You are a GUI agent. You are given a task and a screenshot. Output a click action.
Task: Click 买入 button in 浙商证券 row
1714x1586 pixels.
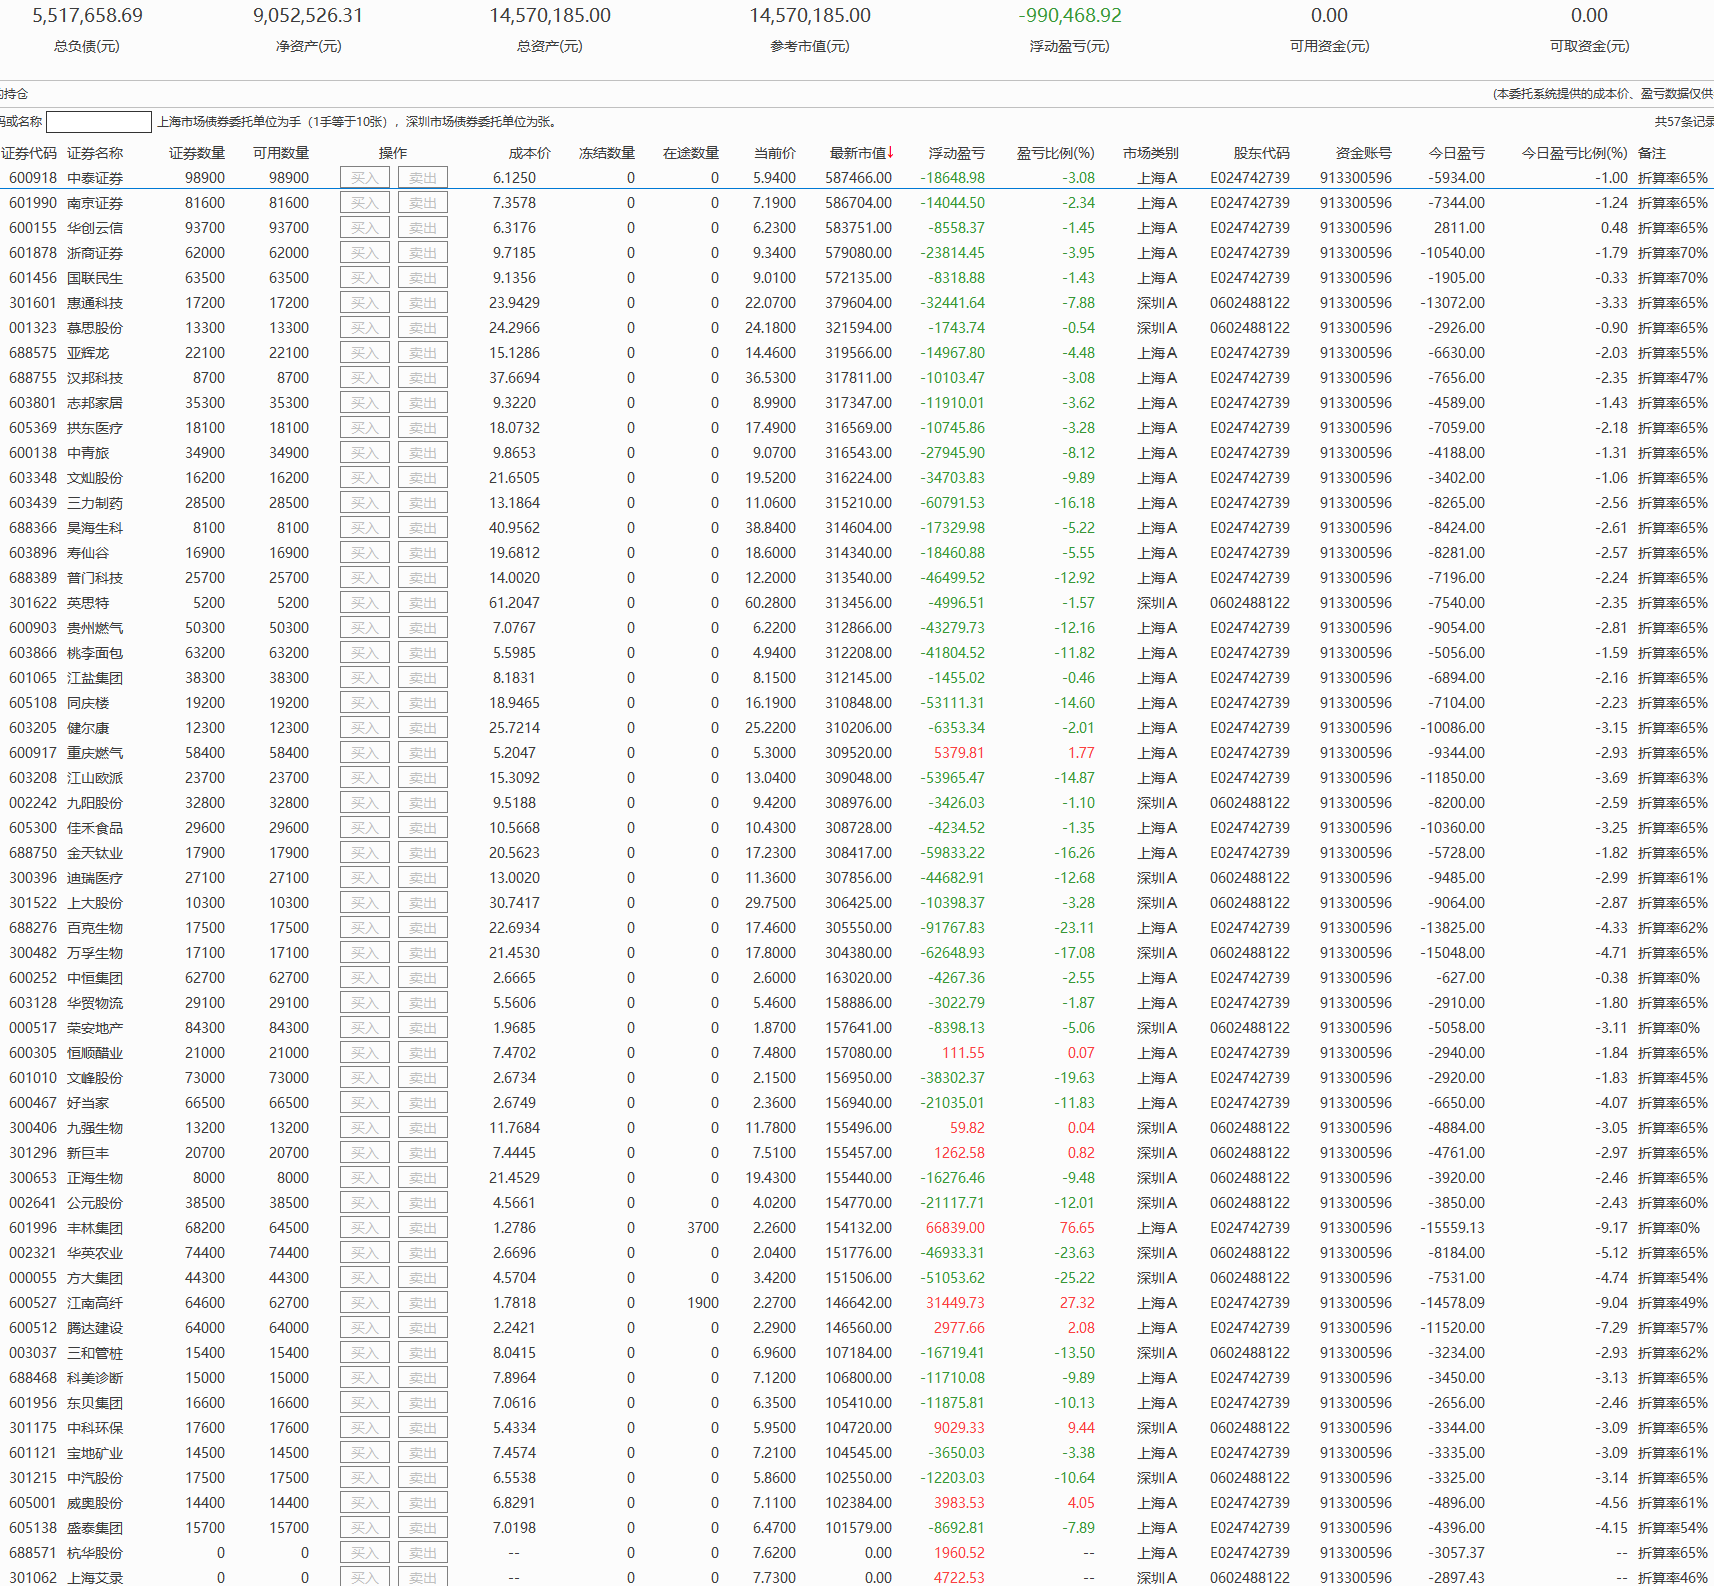[365, 253]
